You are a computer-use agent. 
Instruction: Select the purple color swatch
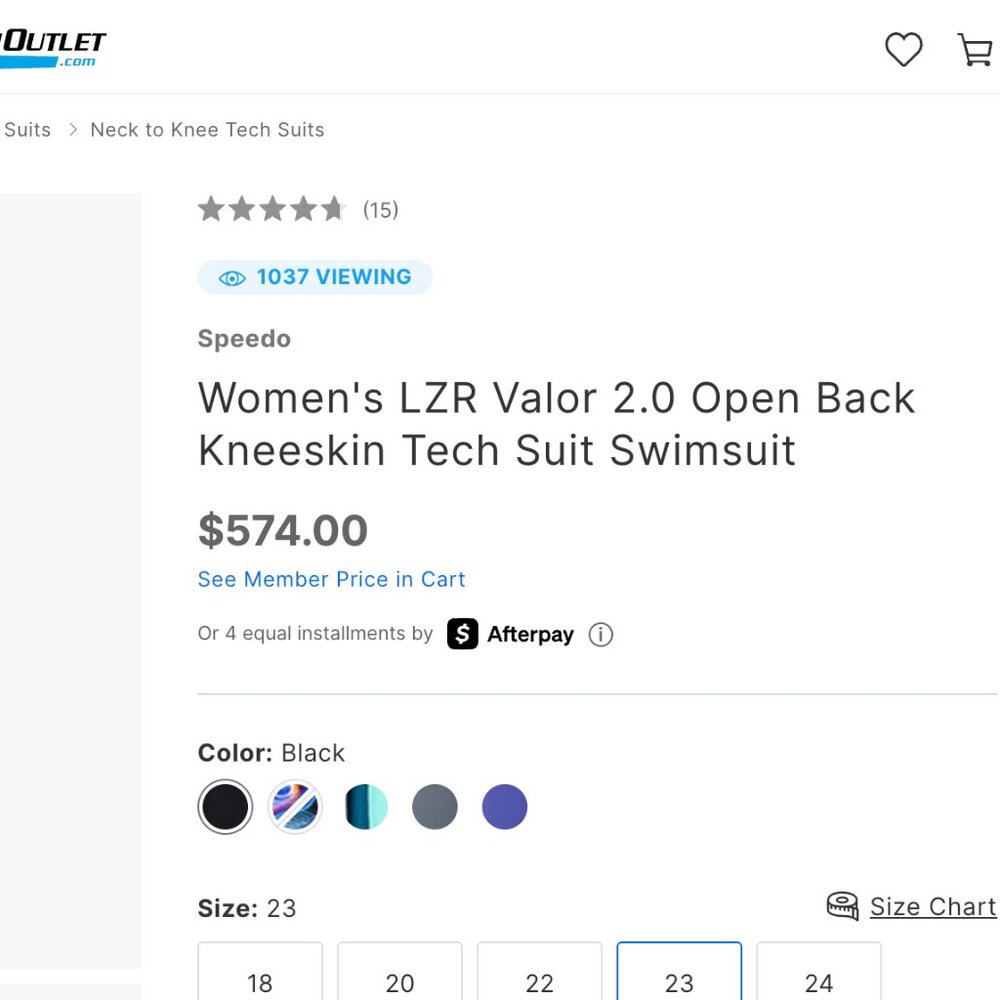tap(504, 806)
